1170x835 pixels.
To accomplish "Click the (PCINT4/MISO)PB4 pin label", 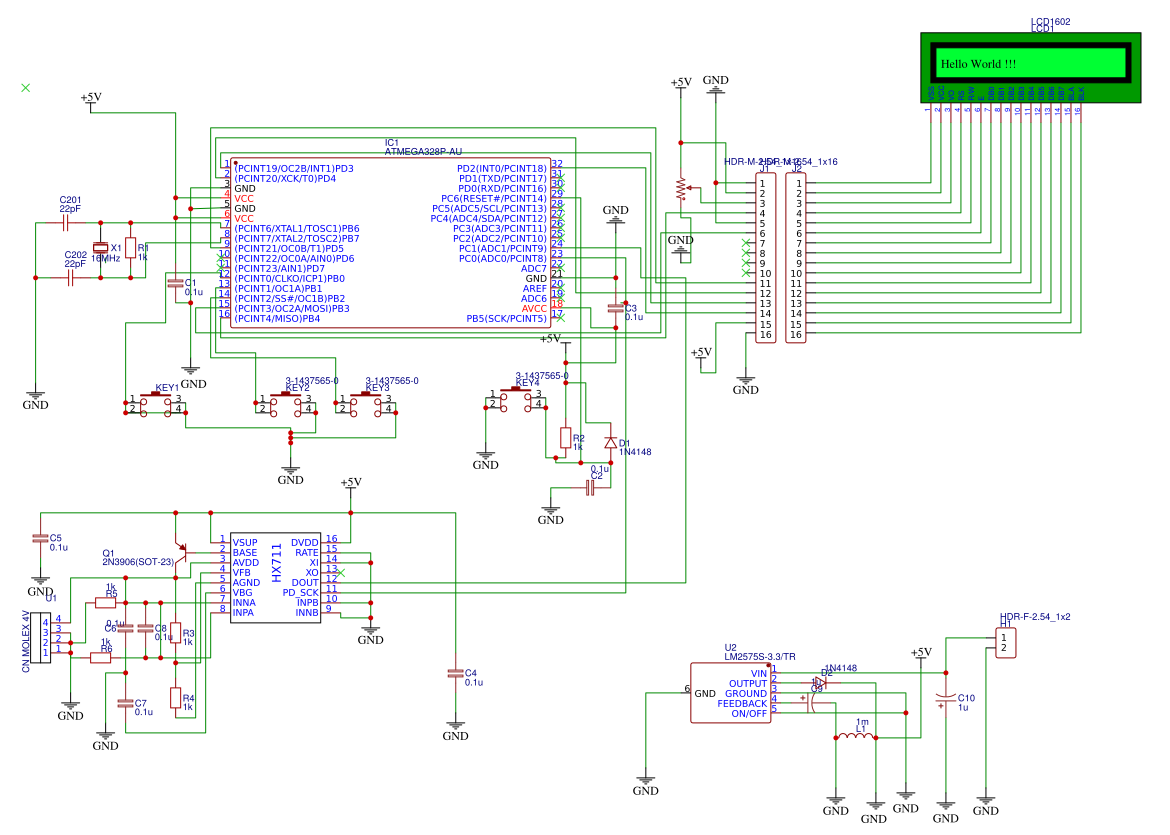I will [277, 319].
